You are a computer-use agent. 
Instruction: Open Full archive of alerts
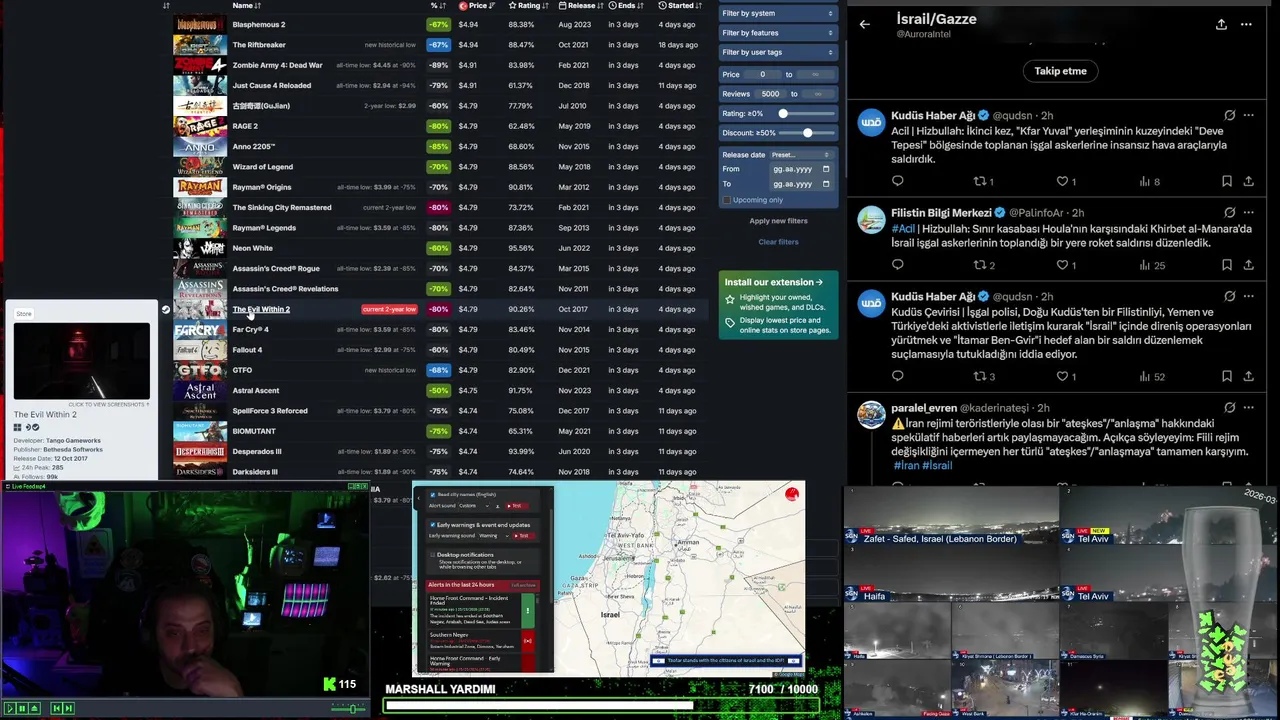[x=524, y=585]
